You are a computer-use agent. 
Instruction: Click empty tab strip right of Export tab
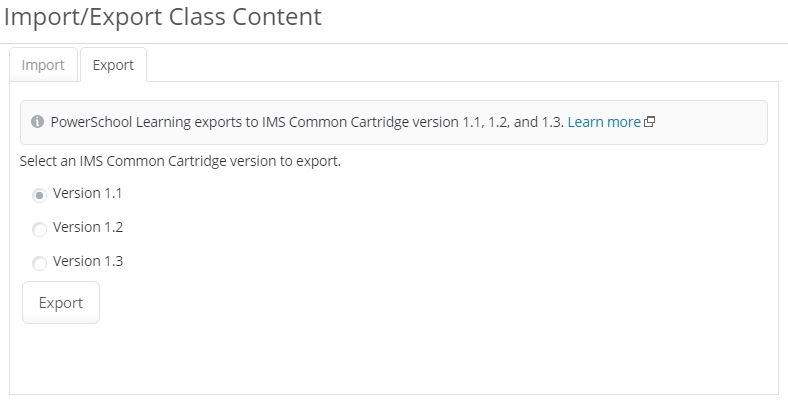pyautogui.click(x=450, y=65)
